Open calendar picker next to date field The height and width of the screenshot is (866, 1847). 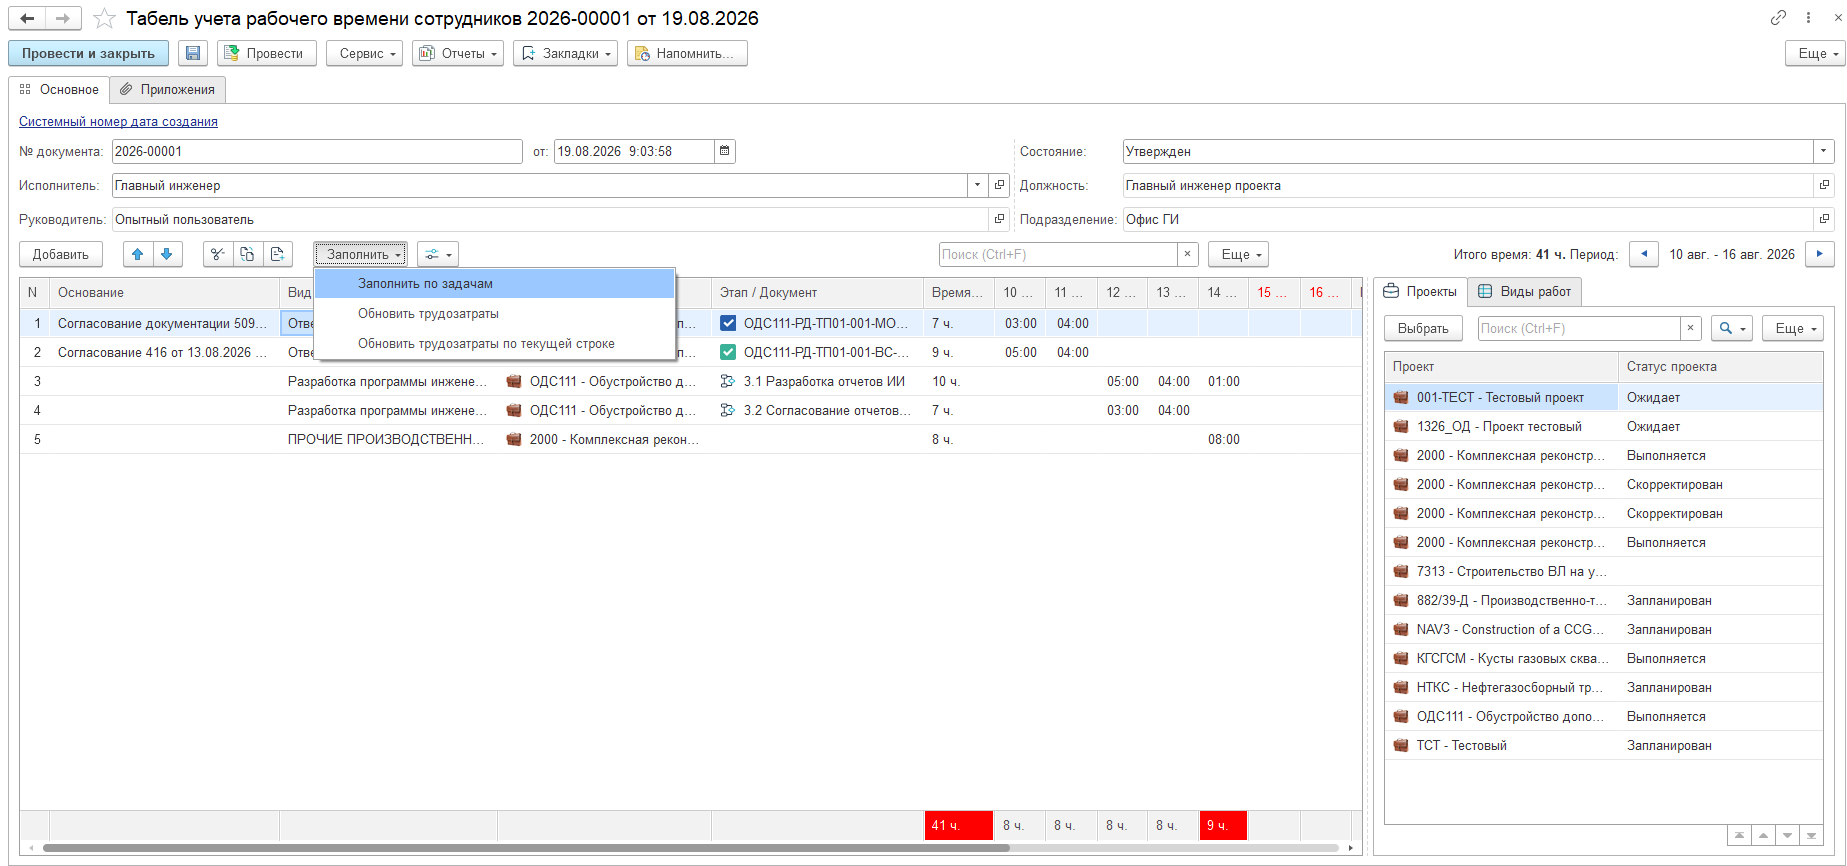725,151
